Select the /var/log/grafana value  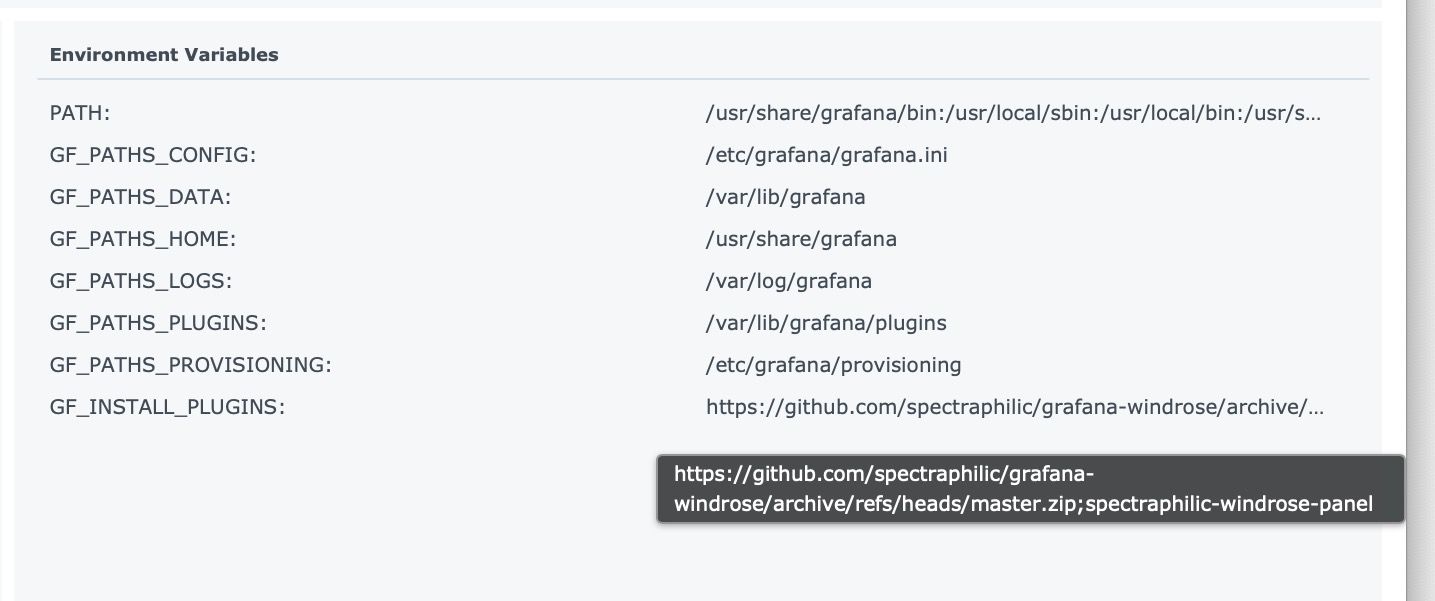click(789, 282)
